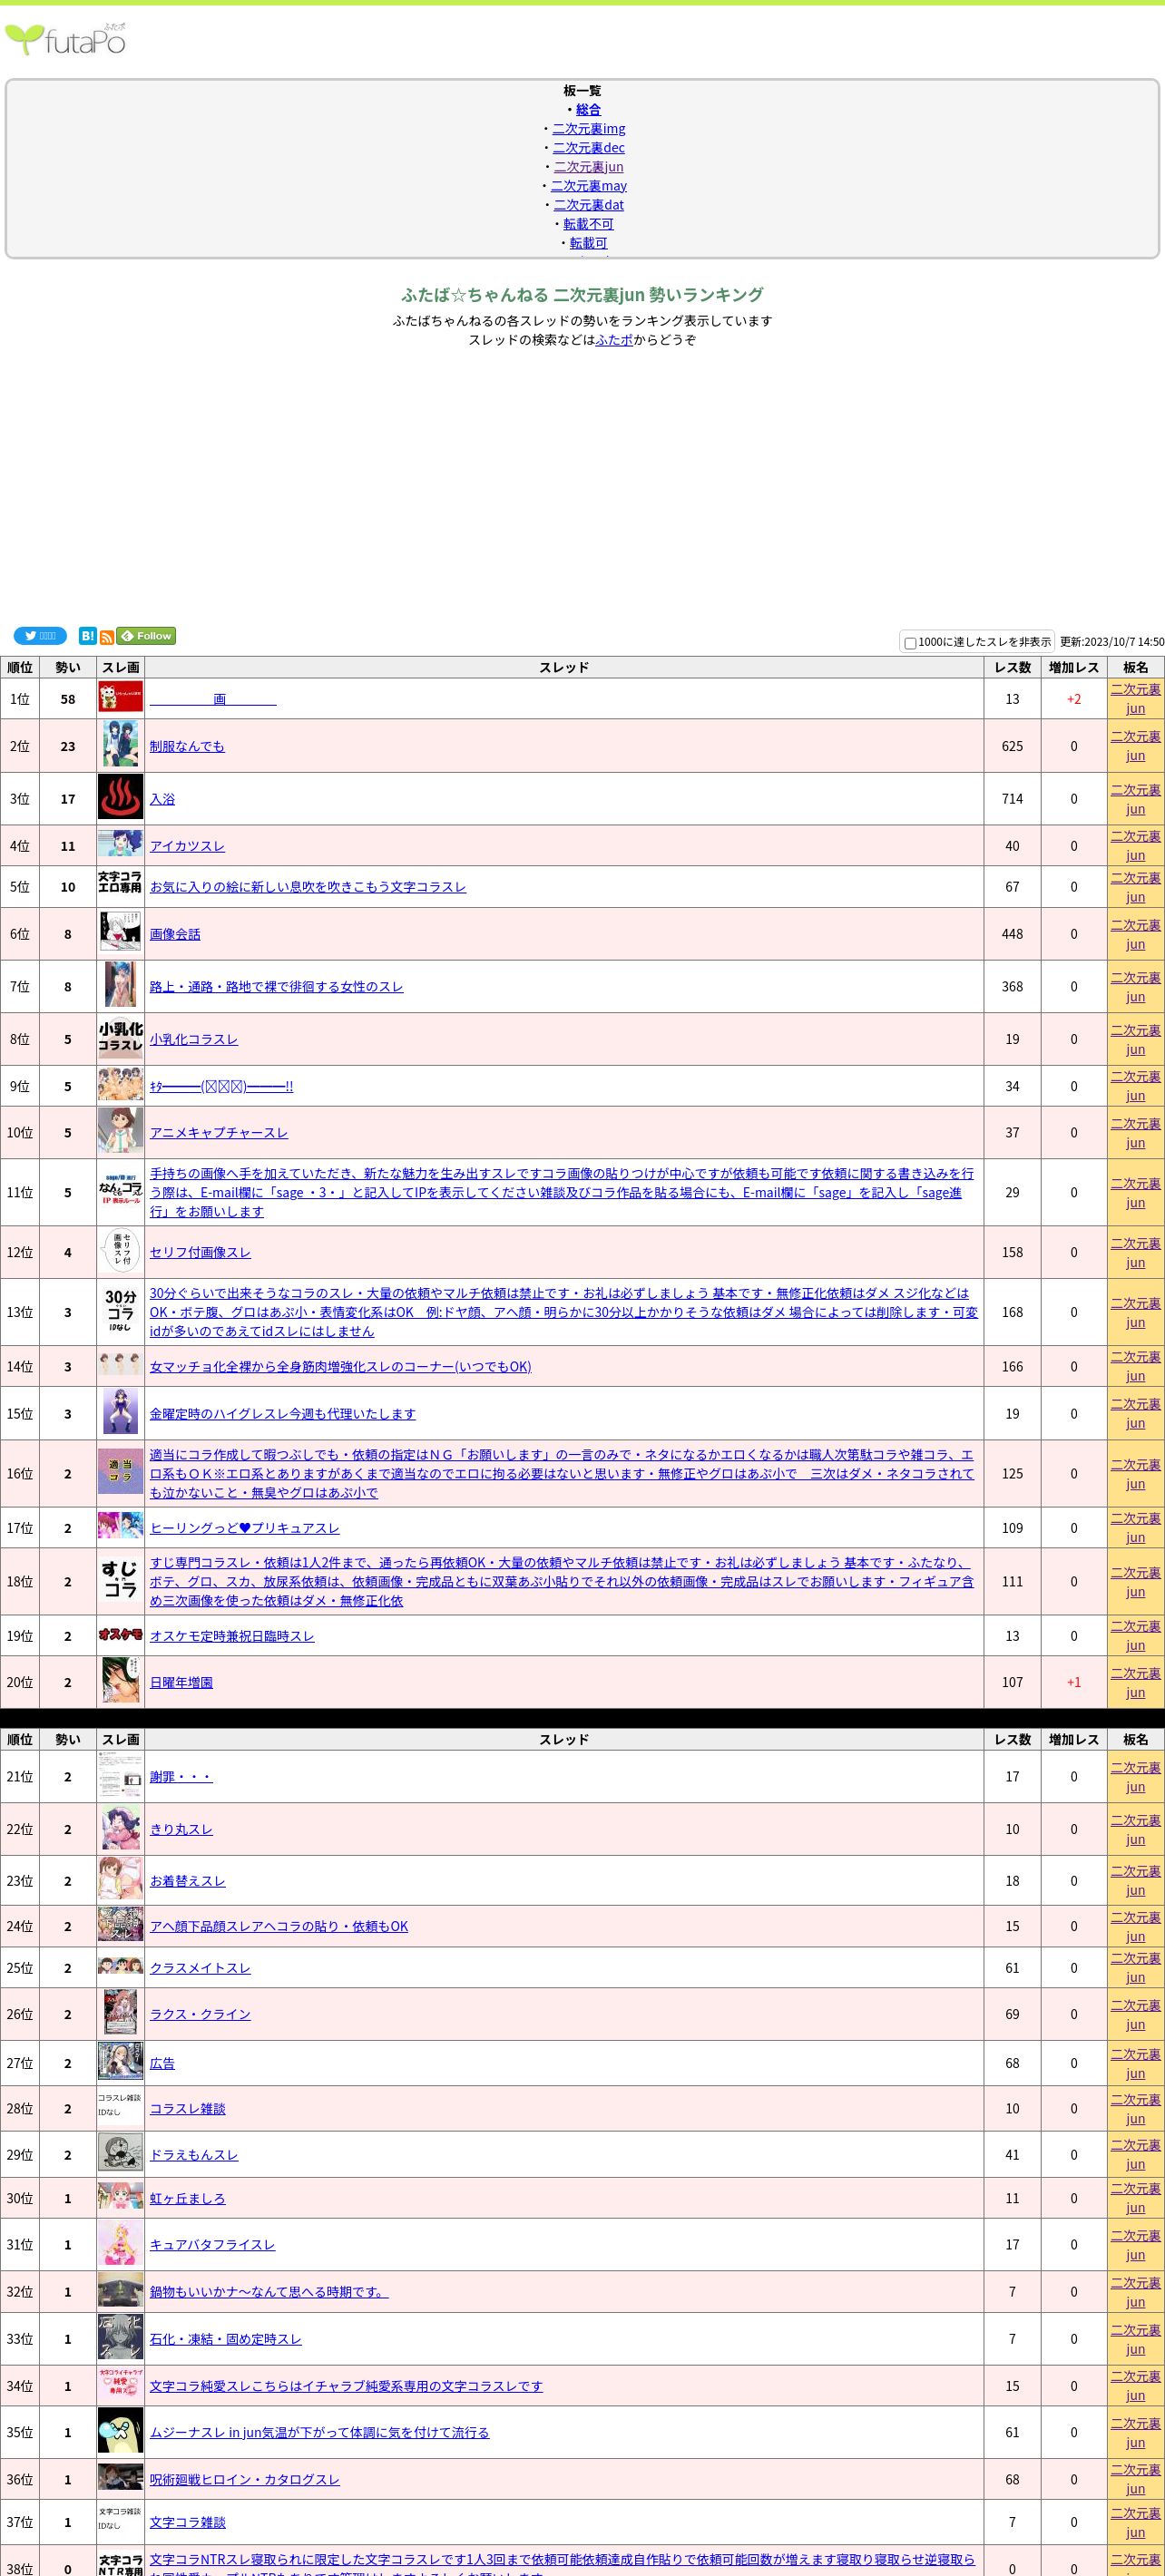Image resolution: width=1165 pixels, height=2576 pixels.
Task: Click the 625 reply count for 制服なんでも
Action: 1012,746
